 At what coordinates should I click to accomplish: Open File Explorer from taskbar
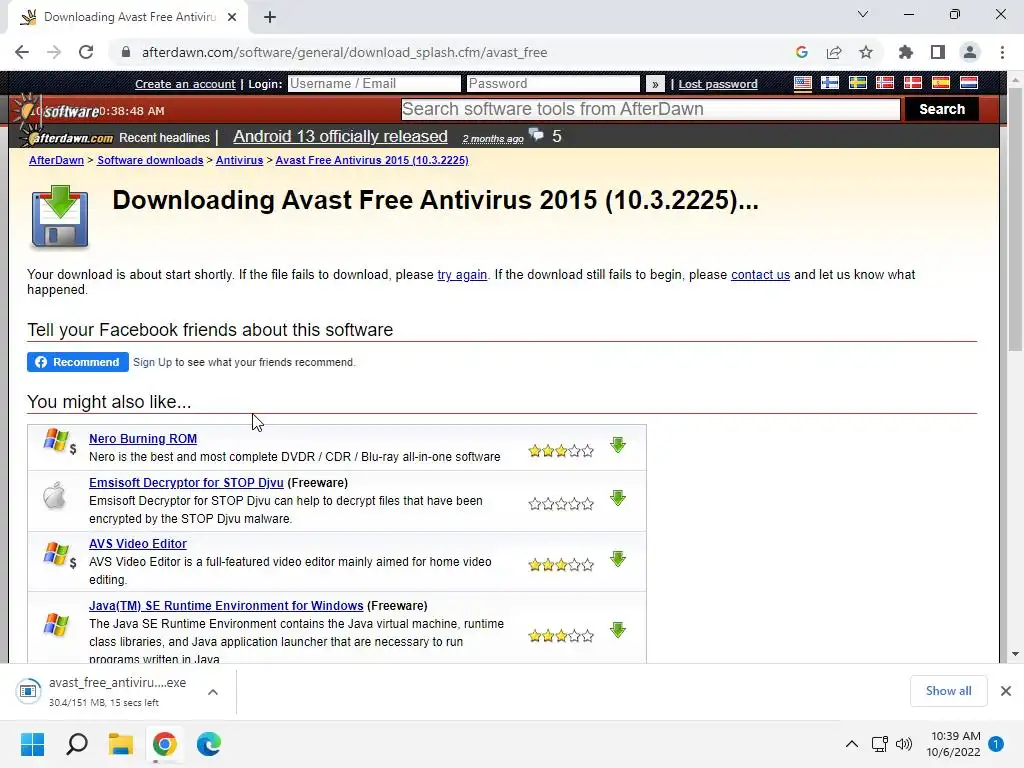[121, 744]
